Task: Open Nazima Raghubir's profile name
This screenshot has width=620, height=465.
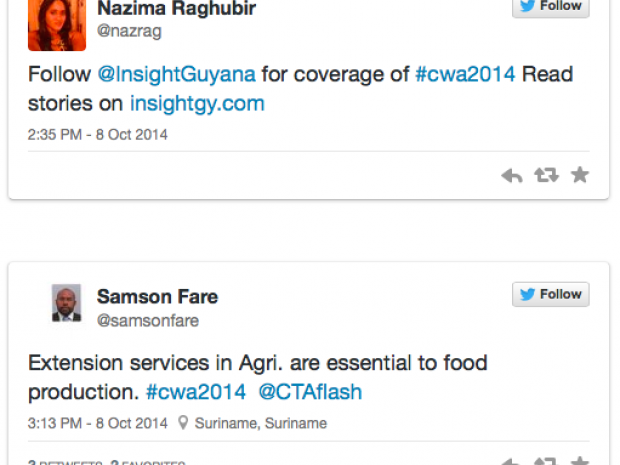Action: 176,9
